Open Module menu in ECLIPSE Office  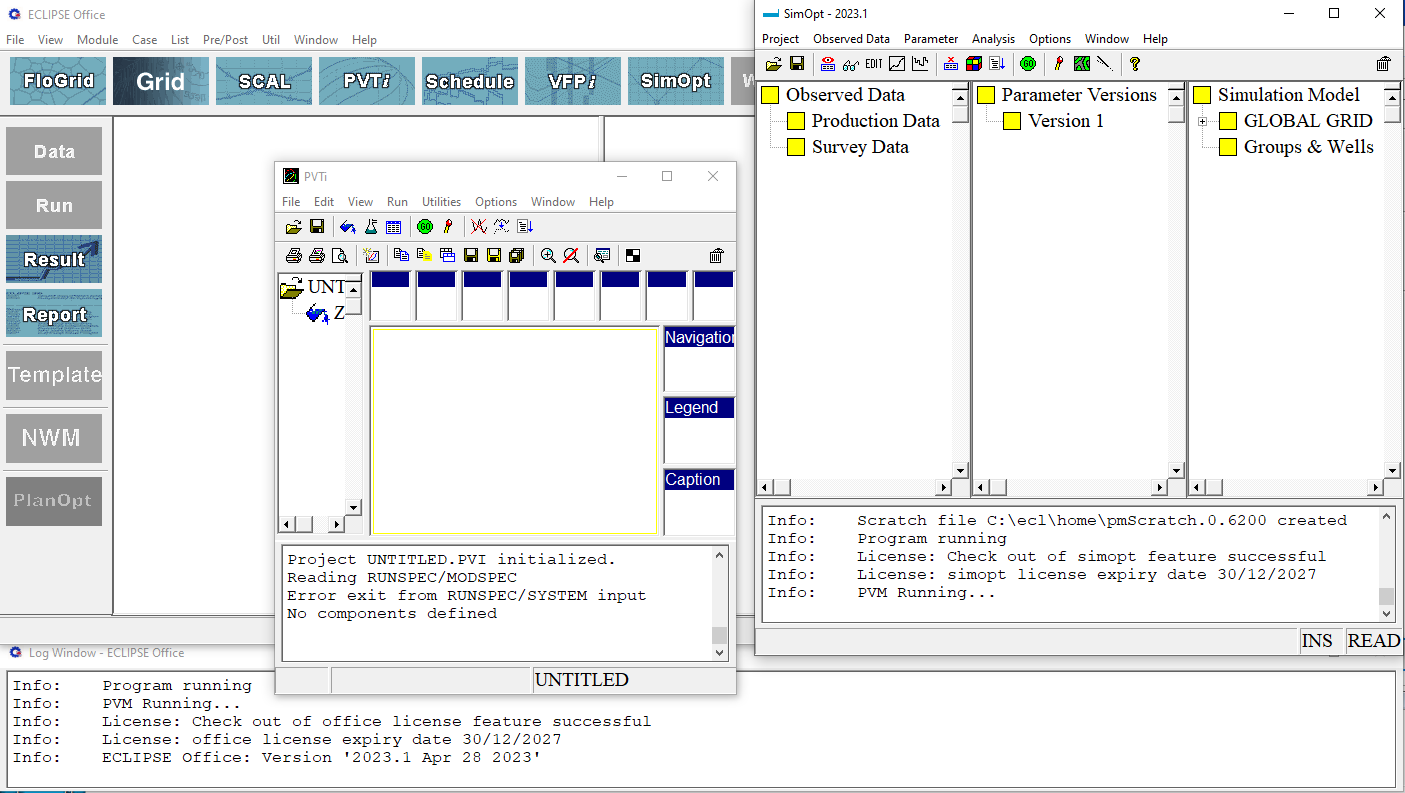(x=98, y=40)
